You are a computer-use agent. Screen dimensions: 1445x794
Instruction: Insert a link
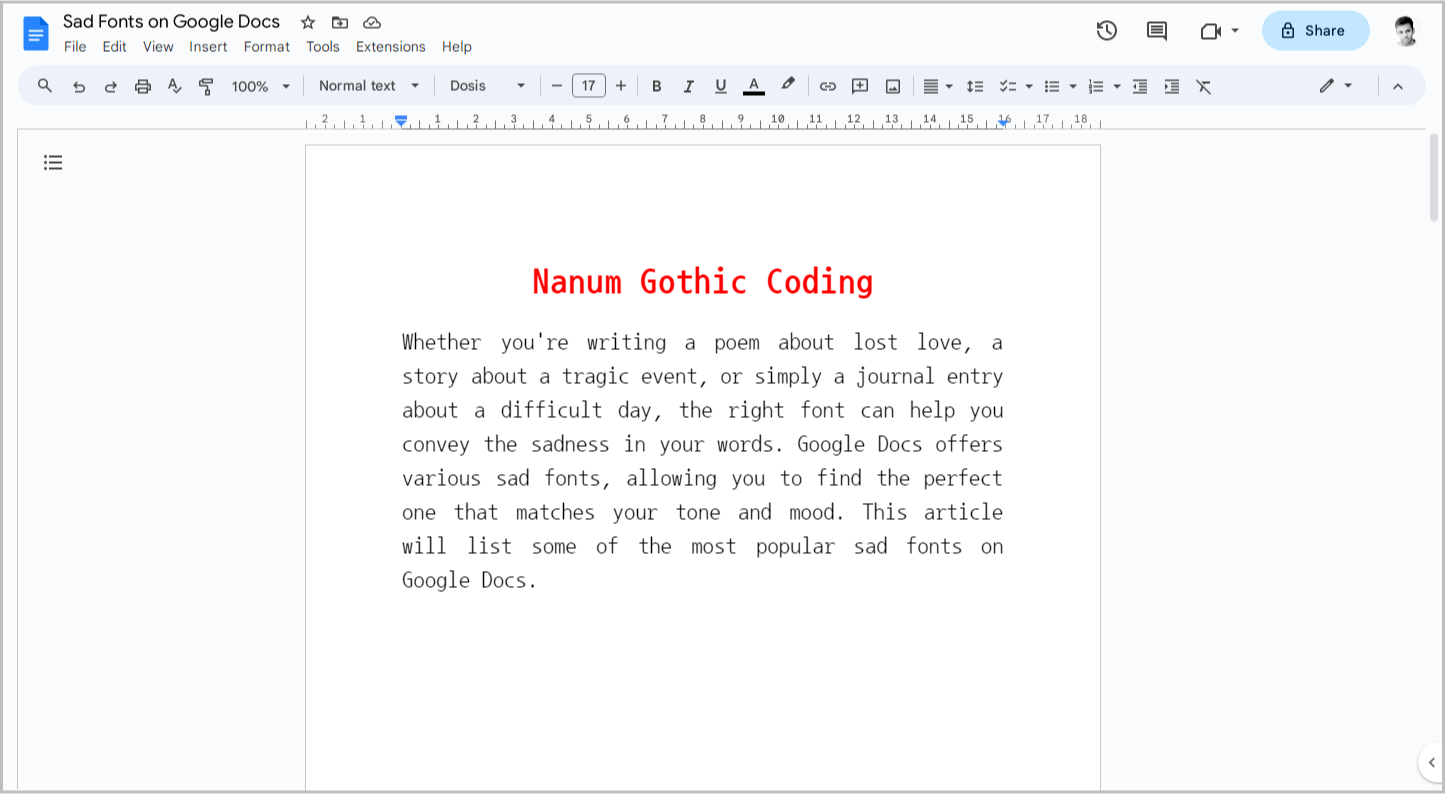tap(828, 86)
